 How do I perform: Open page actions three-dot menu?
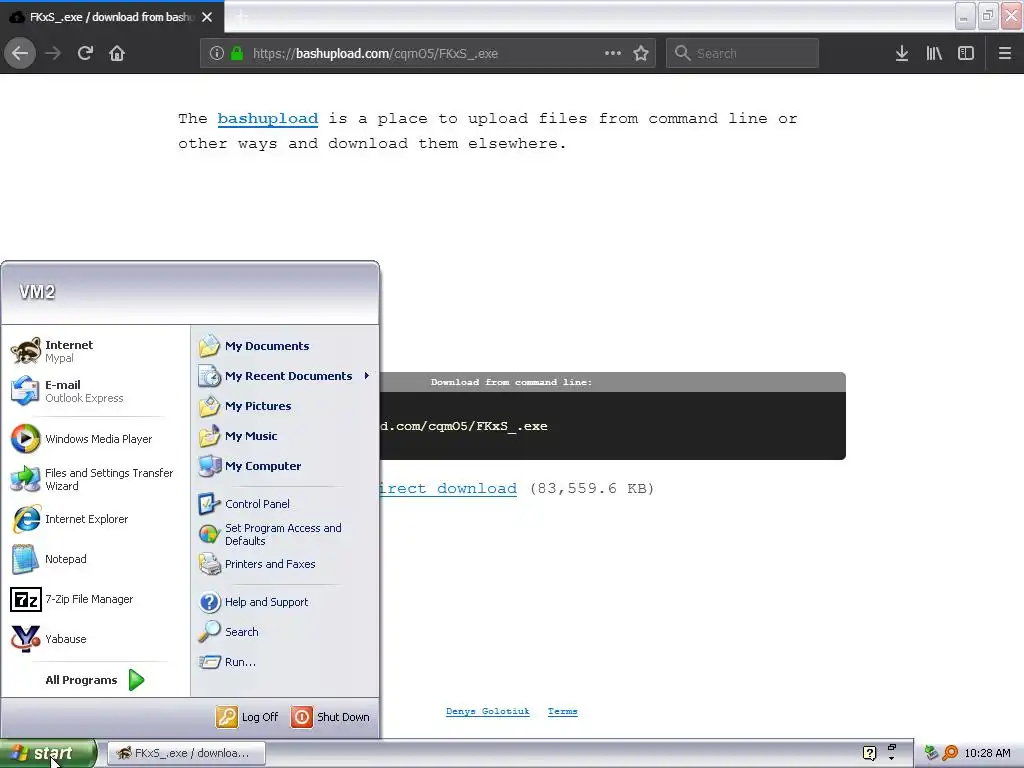click(x=613, y=53)
